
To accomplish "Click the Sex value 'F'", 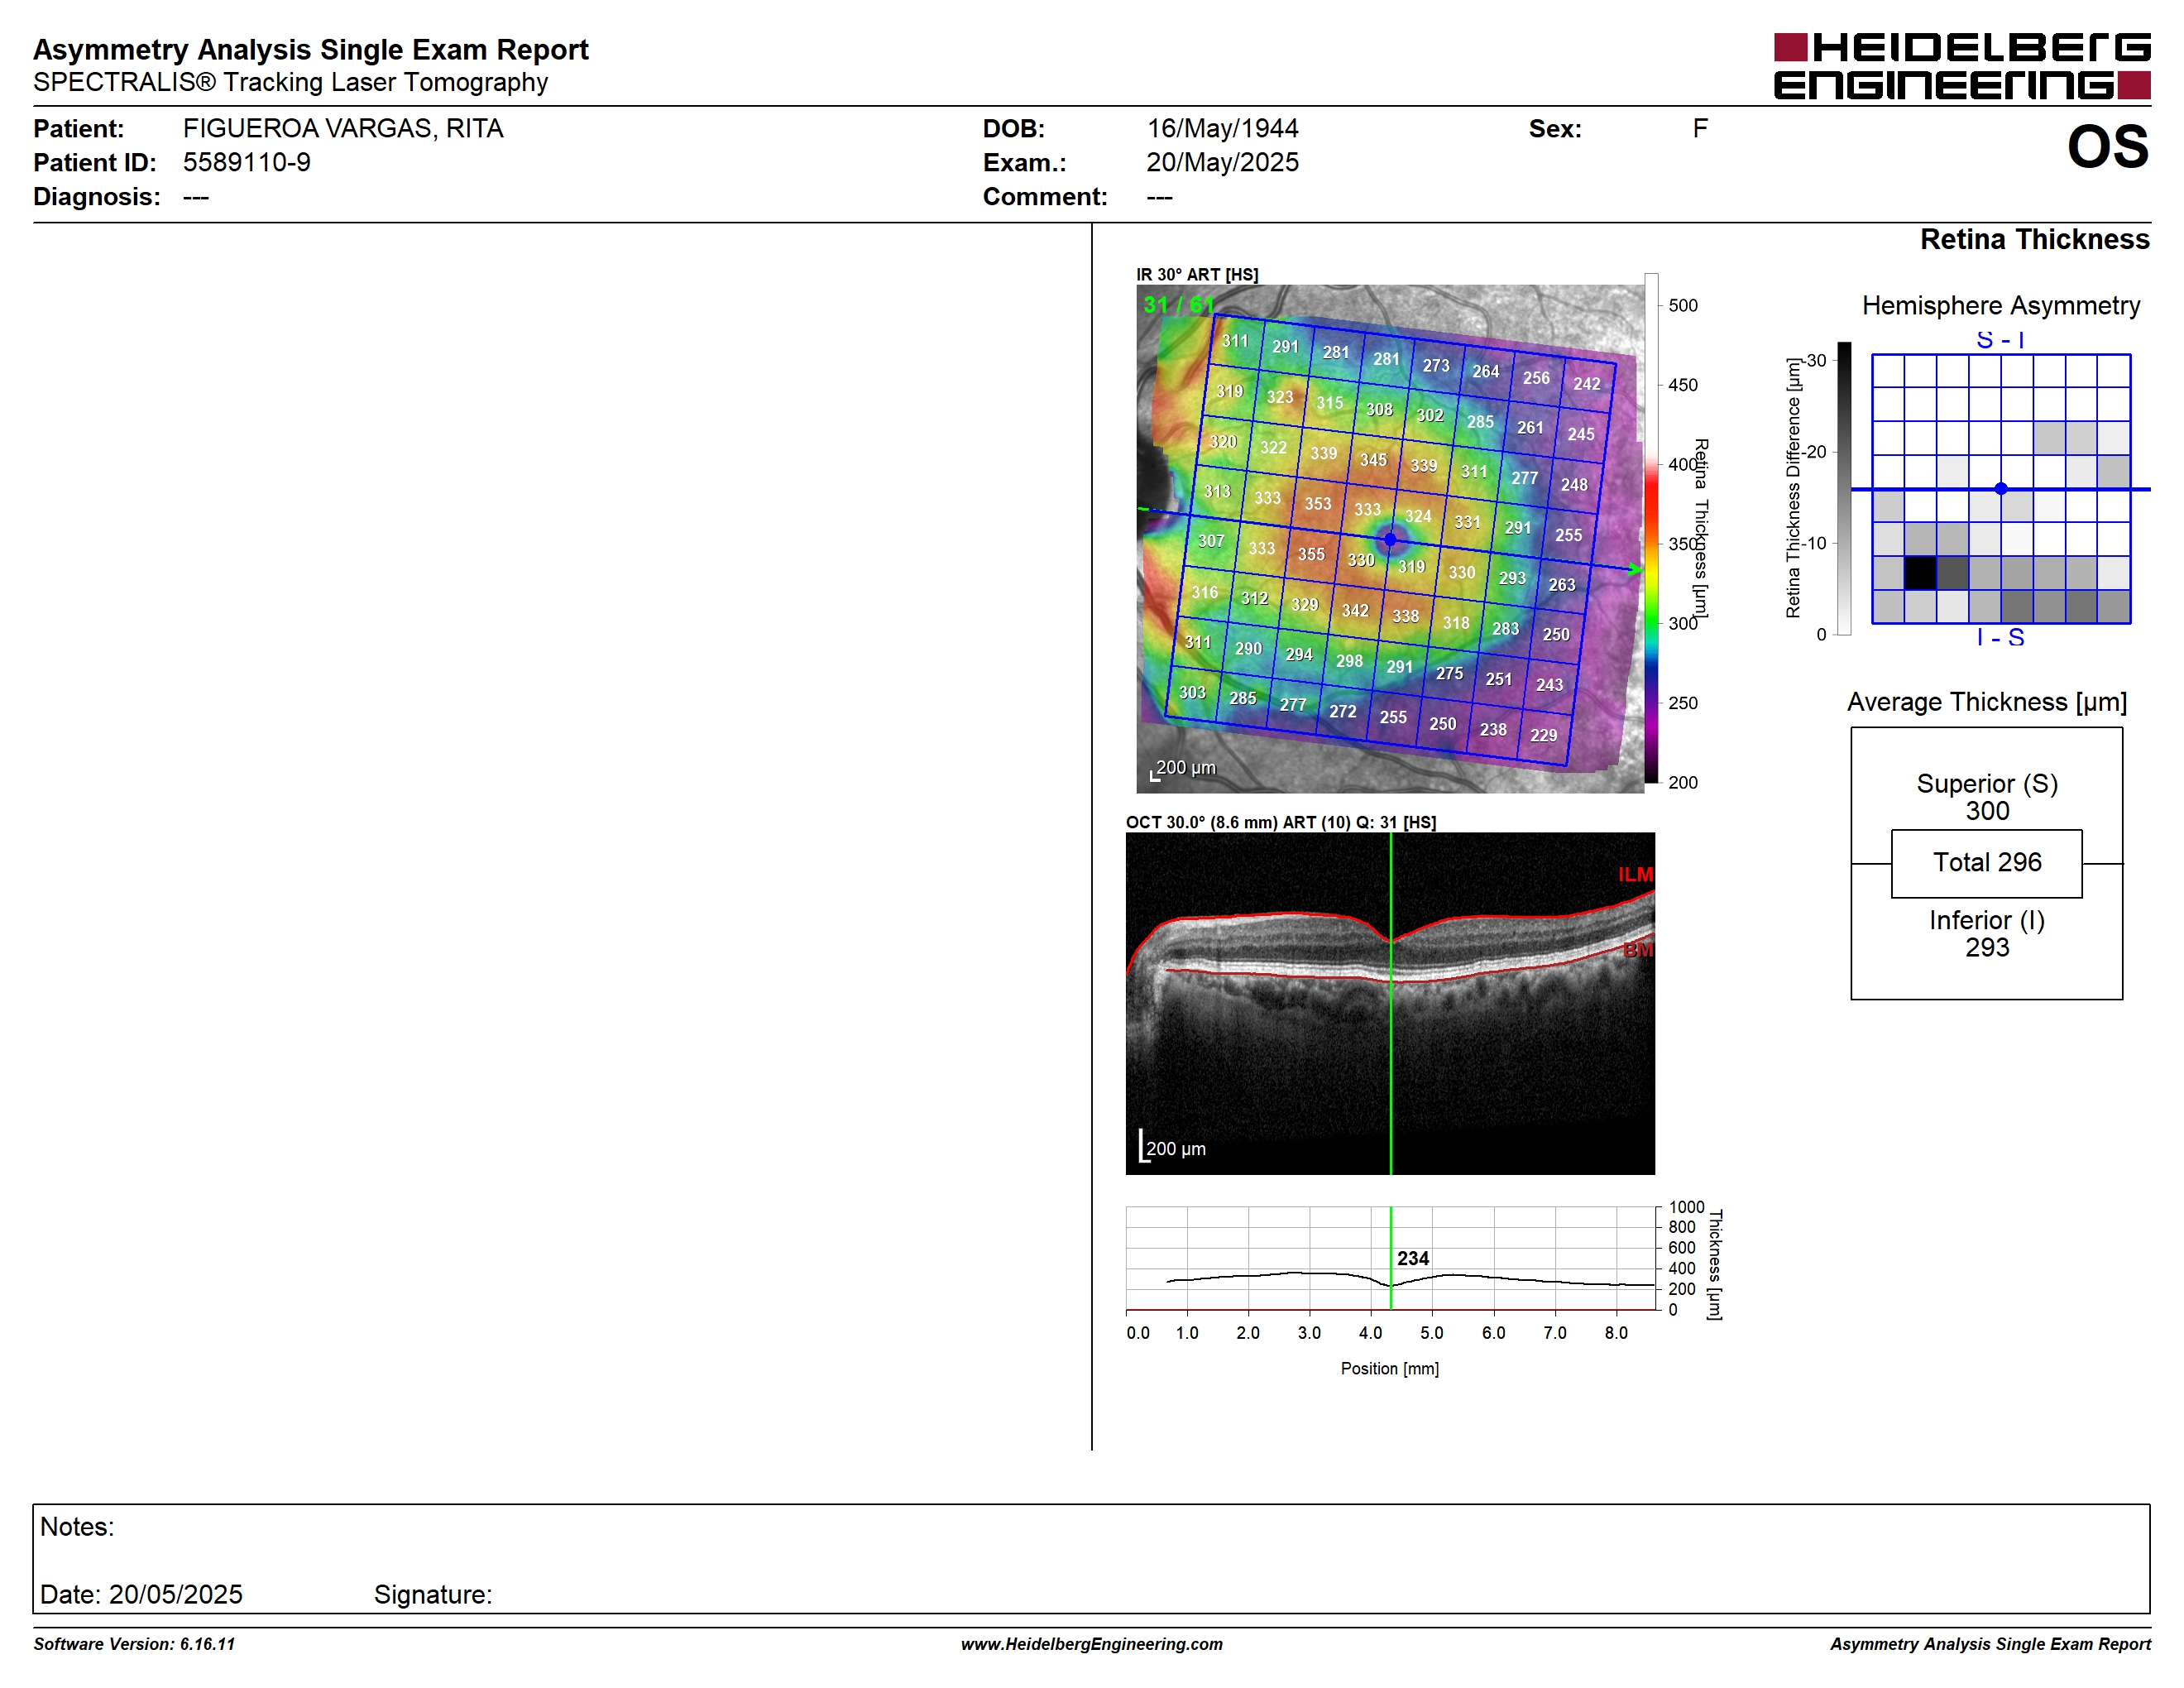I will point(1700,128).
